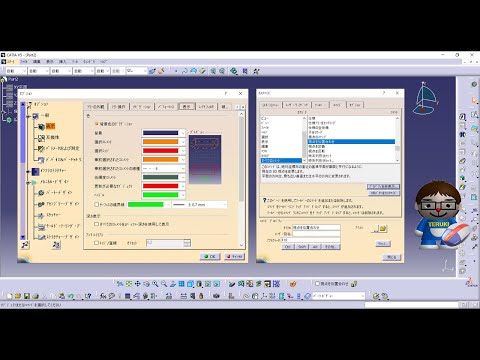Screen dimensions: 480x360
Task: Switch to the Tree Appearance tab in Options
Action: tap(96, 107)
